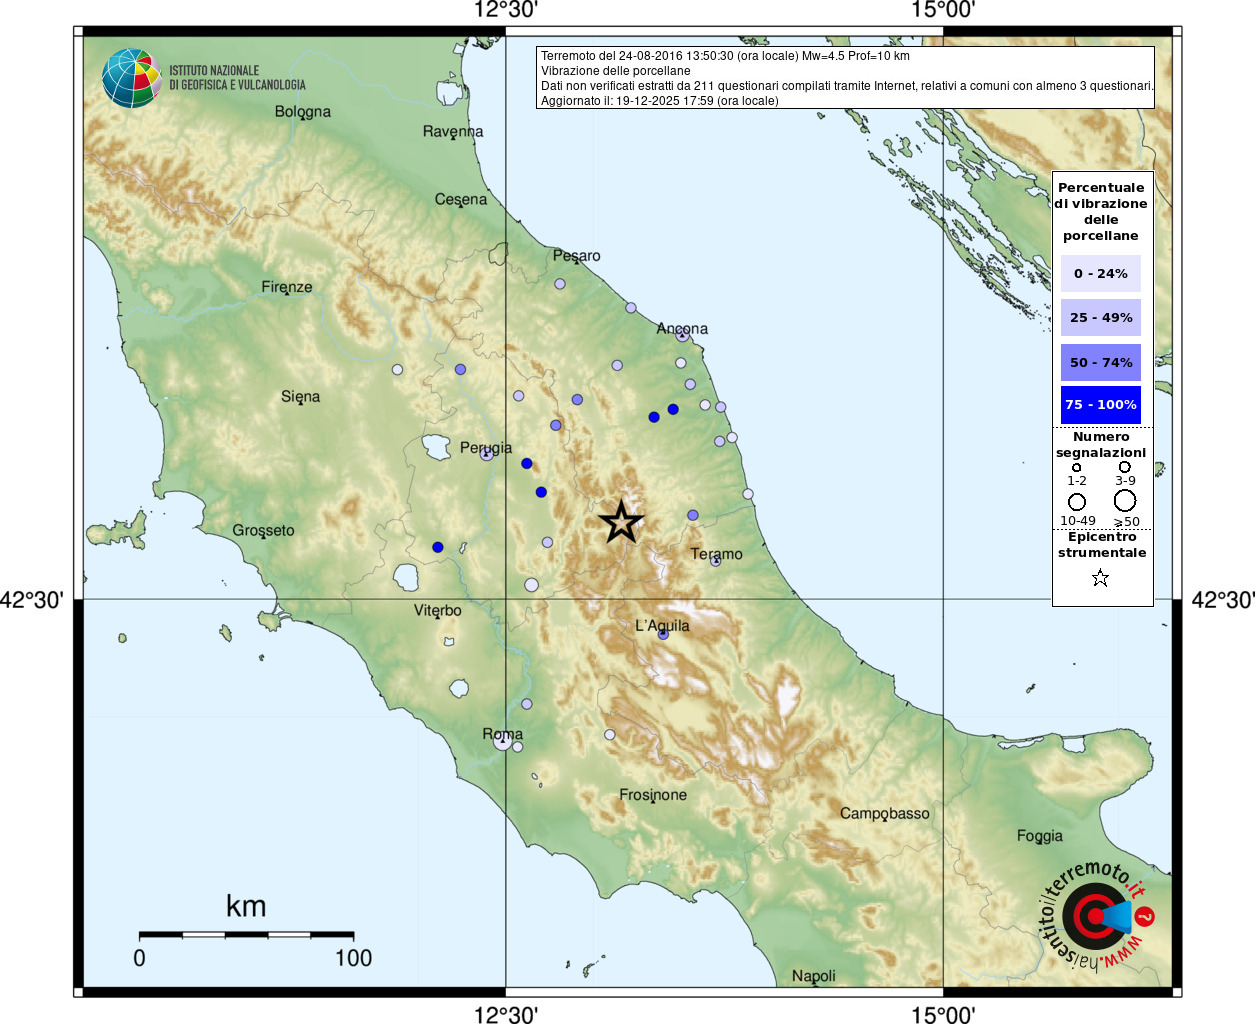Image resolution: width=1255 pixels, height=1024 pixels.
Task: Click the top 12°30' longitude label
Action: 506,10
